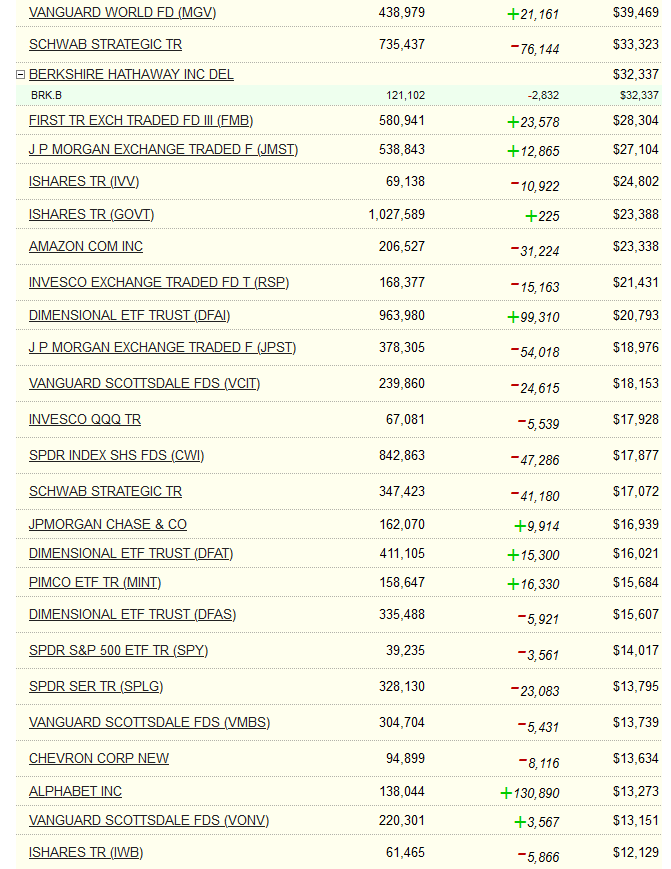This screenshot has height=869, width=671.
Task: Select GOVT change value +225
Action: coord(542,216)
